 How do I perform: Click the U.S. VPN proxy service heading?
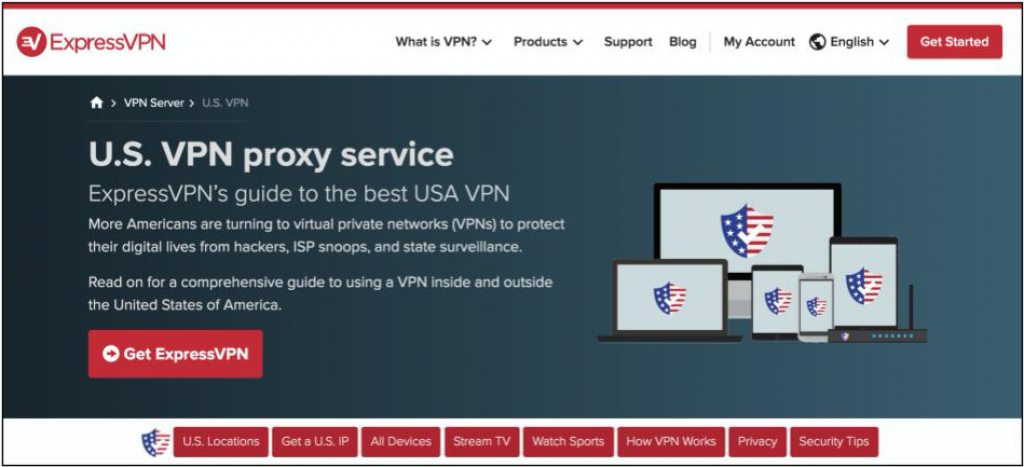(x=271, y=155)
